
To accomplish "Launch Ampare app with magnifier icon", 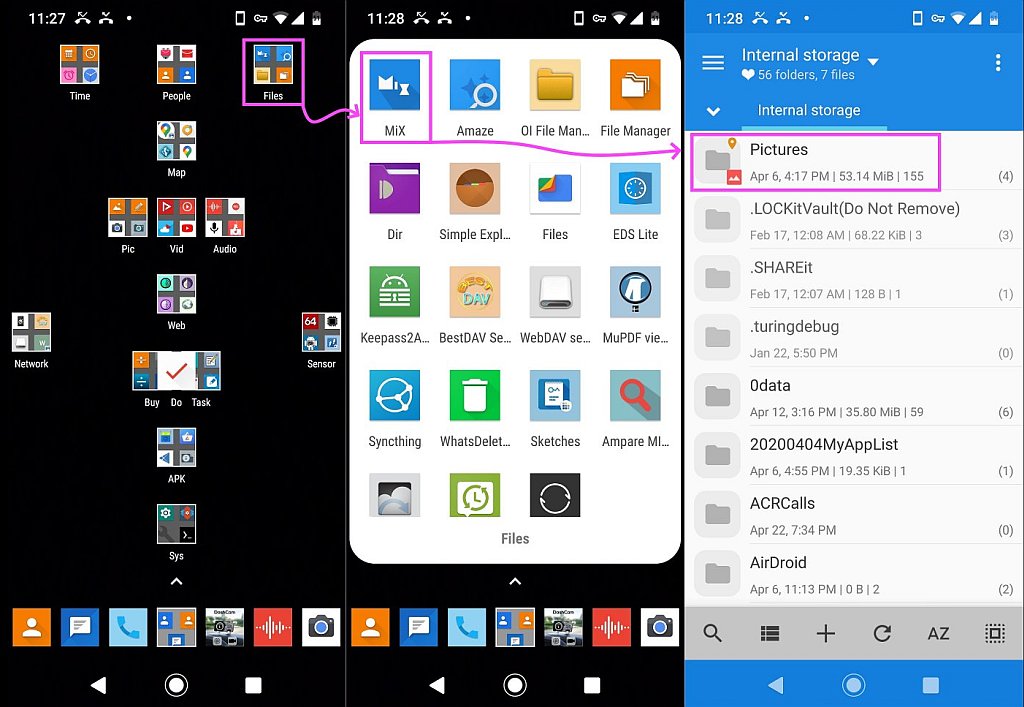I will click(x=635, y=396).
